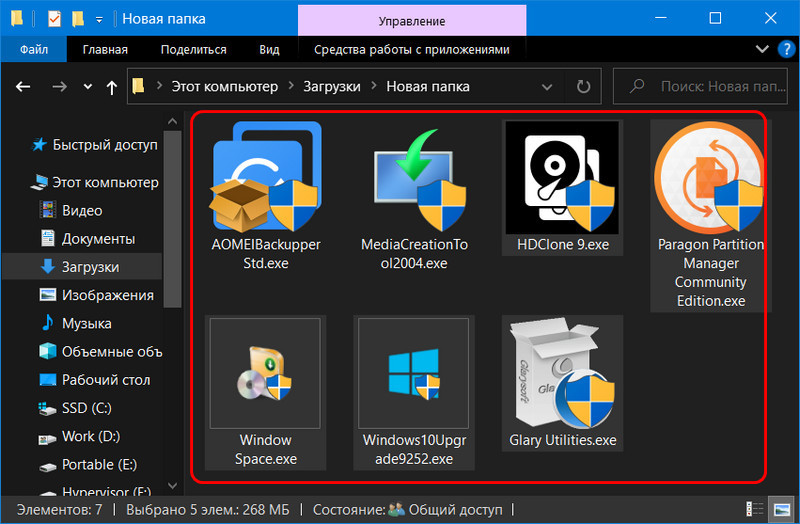Click Новая папка in the address bar path
Screen dimensions: 800x524
[x=428, y=87]
